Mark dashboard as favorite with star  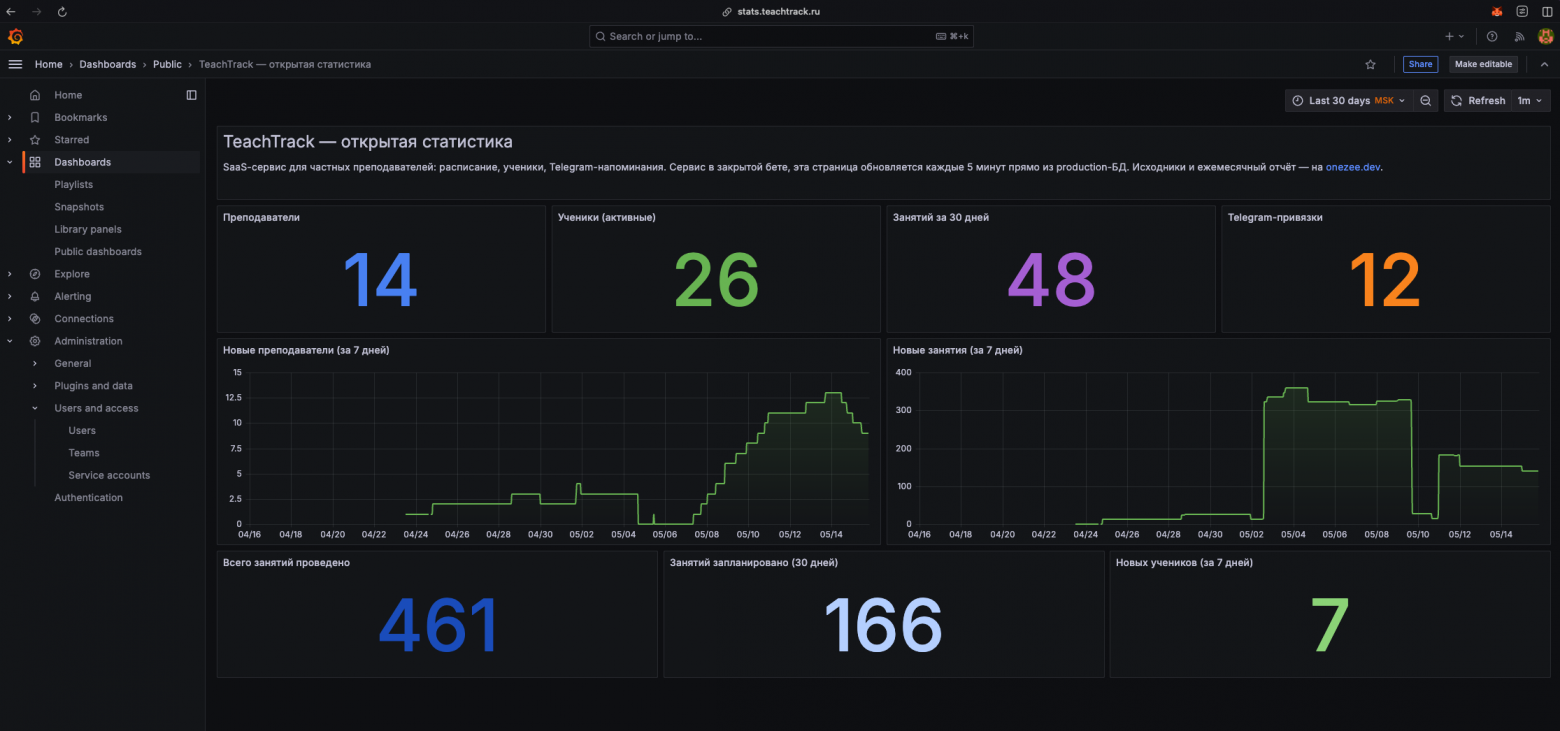point(1370,64)
